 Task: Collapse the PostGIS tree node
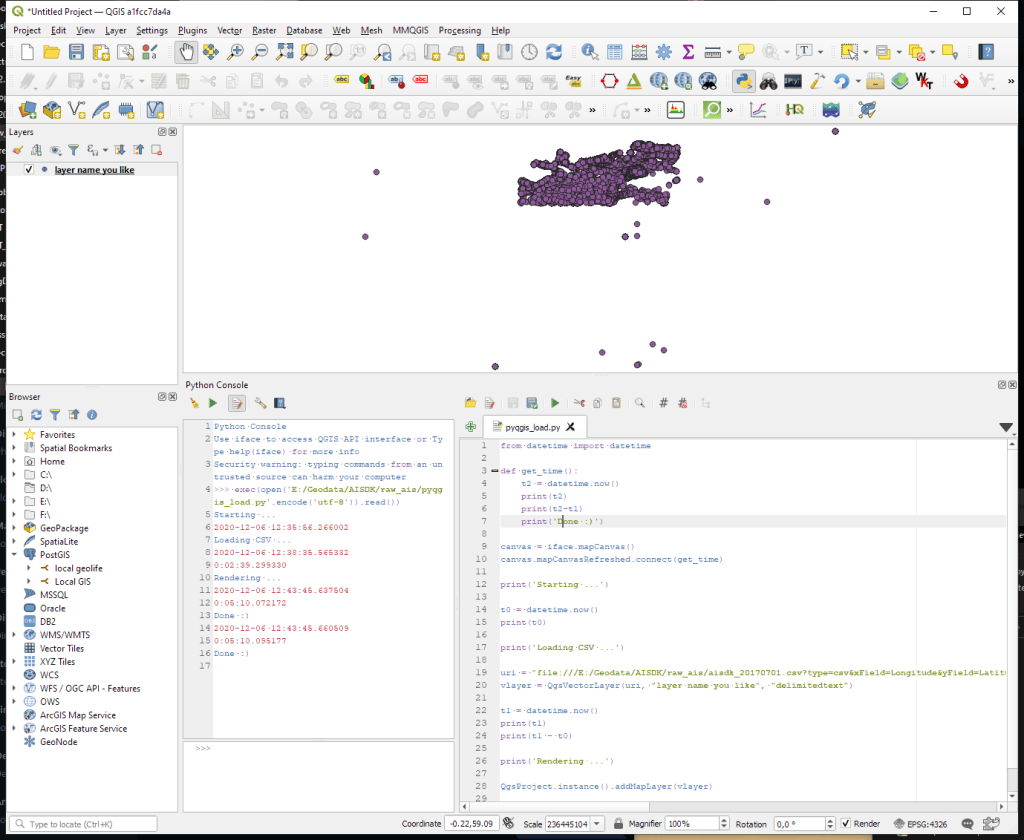[x=14, y=555]
